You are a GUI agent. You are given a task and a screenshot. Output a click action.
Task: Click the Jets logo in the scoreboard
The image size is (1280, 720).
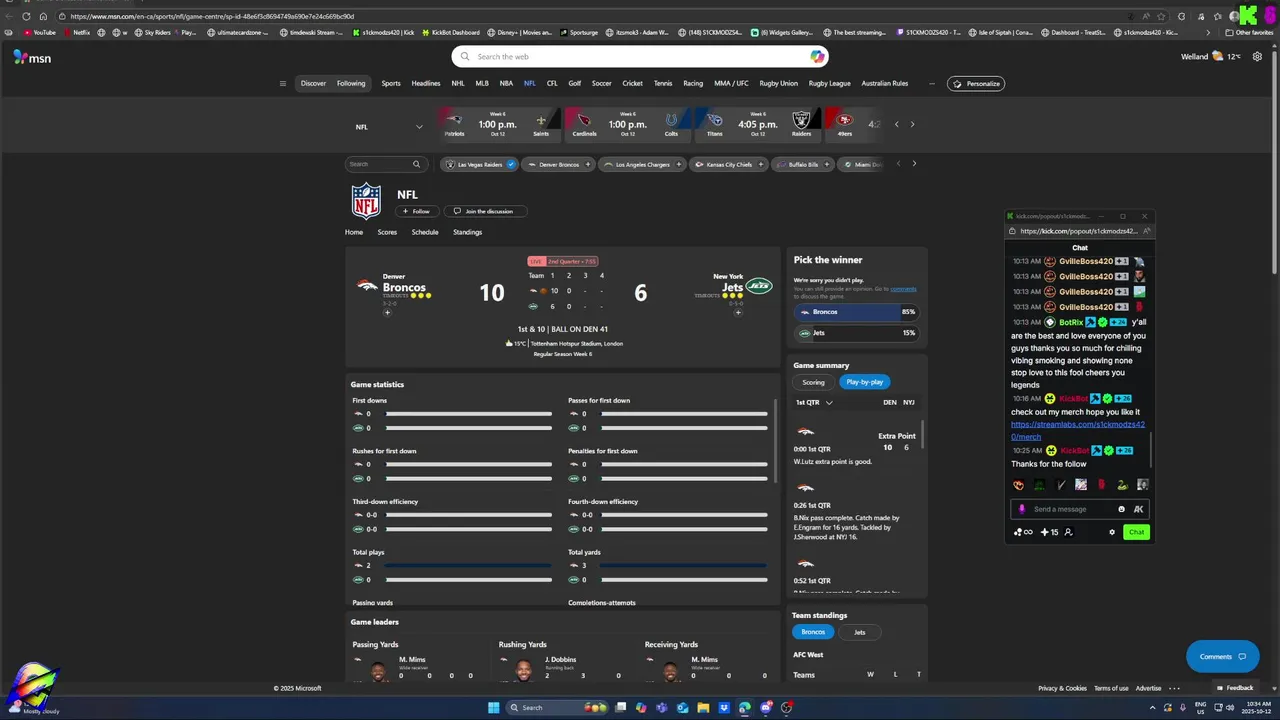760,286
